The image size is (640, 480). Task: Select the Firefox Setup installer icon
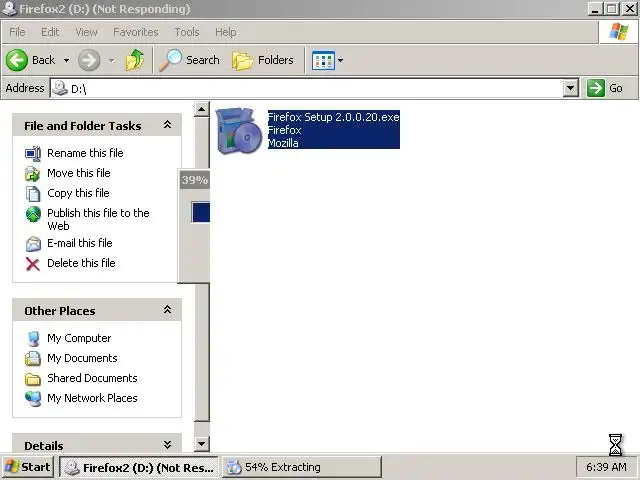pos(239,131)
